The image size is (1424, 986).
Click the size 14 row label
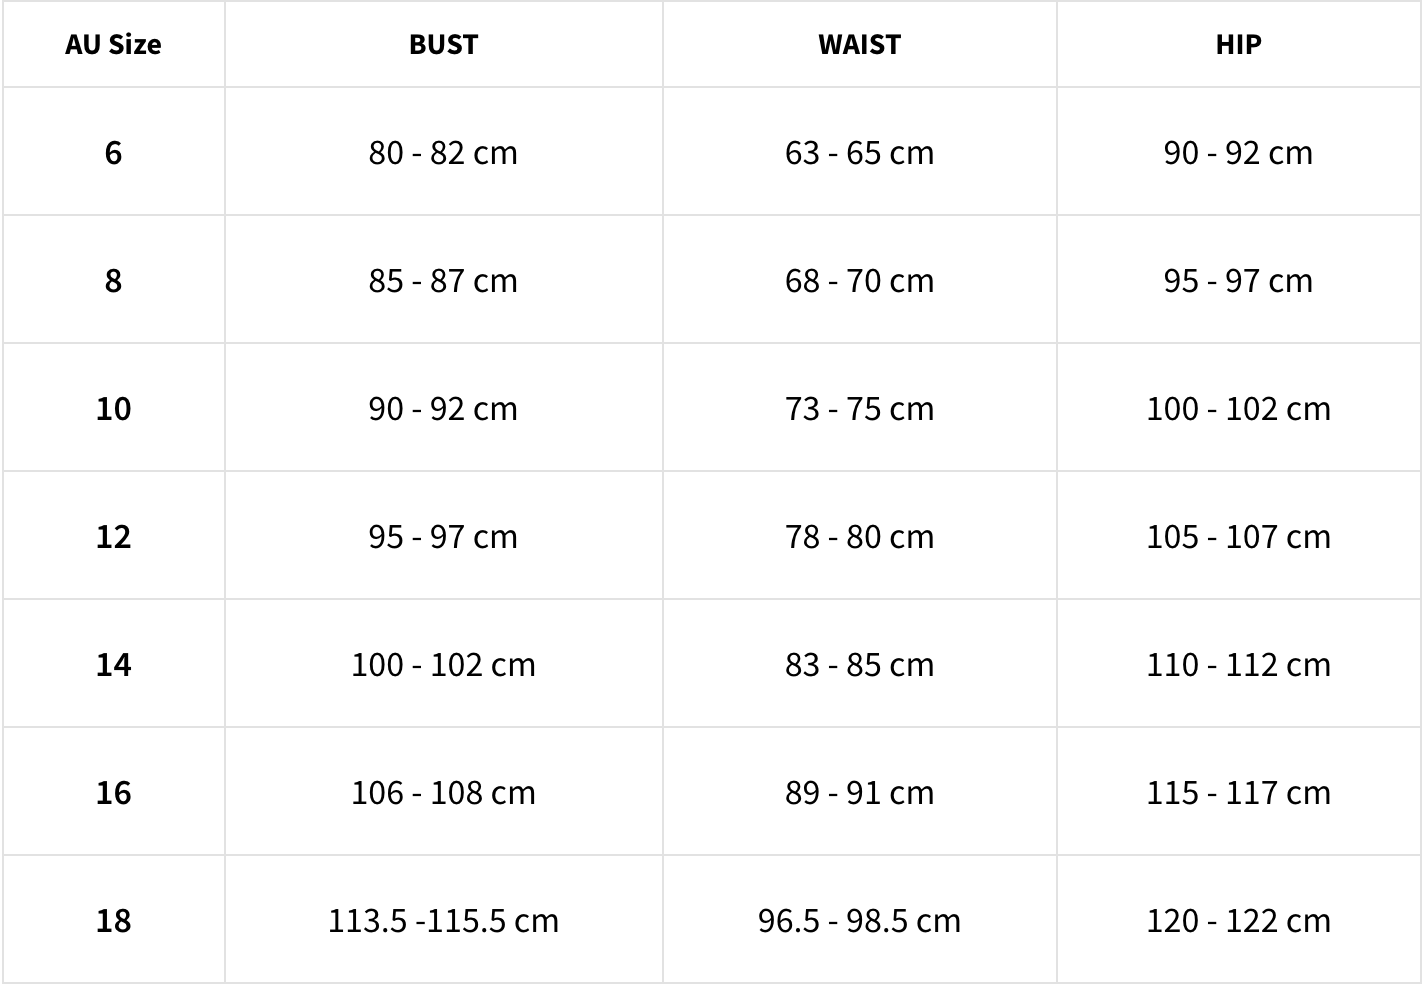[113, 664]
